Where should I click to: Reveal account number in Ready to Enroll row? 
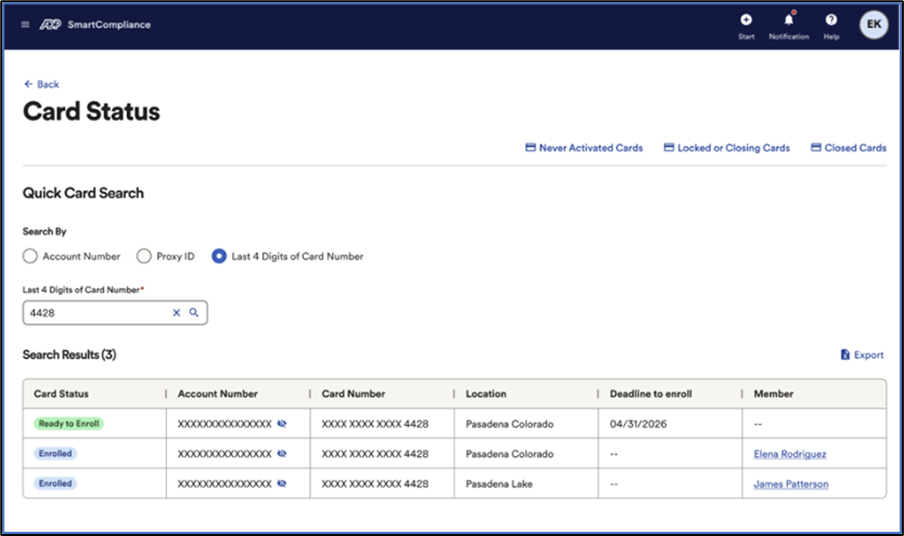(x=282, y=424)
